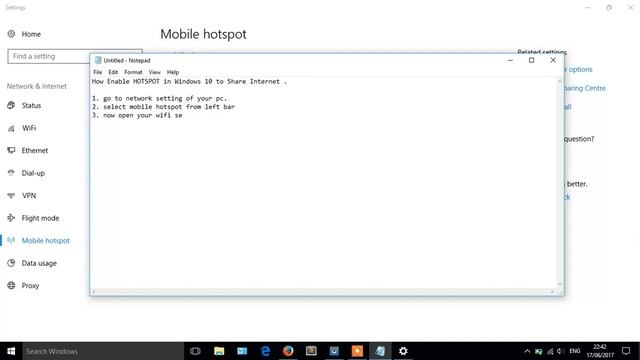Screen dimensions: 640x360
Task: Switch to Settings gear in taskbar
Action: tap(403, 351)
